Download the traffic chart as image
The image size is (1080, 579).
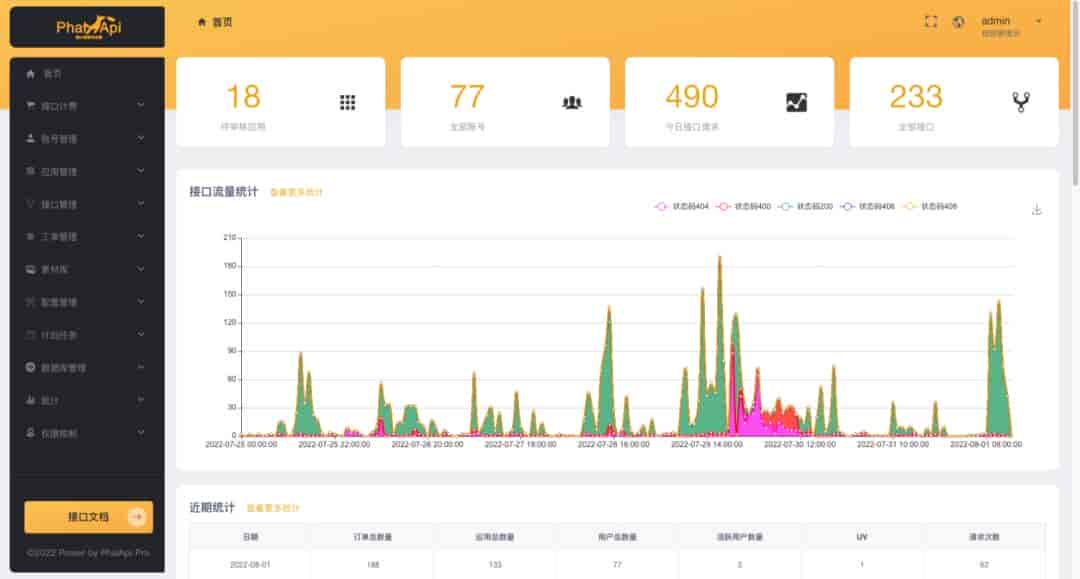[1037, 209]
